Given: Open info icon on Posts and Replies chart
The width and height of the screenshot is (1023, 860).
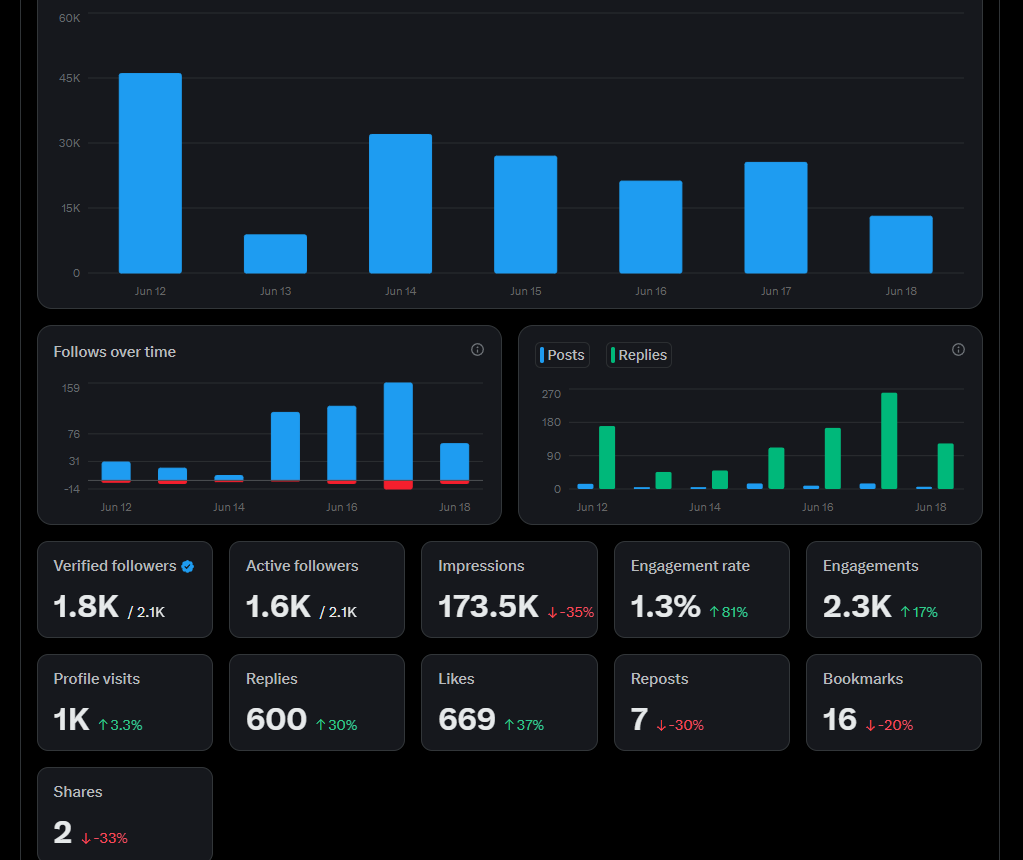Looking at the screenshot, I should click(958, 350).
